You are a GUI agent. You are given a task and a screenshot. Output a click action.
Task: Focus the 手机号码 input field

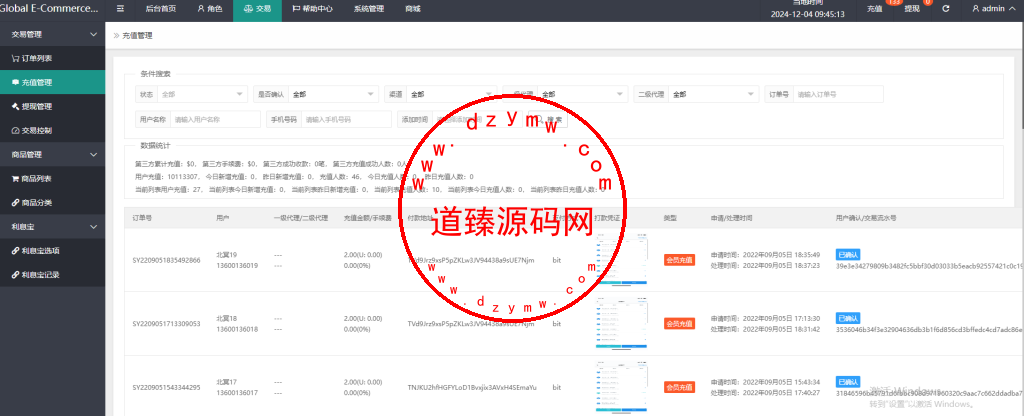346,120
